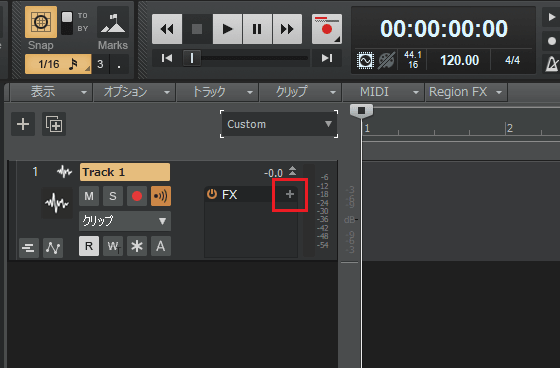Click the Record button in transport
This screenshot has width=560, height=368.
326,29
